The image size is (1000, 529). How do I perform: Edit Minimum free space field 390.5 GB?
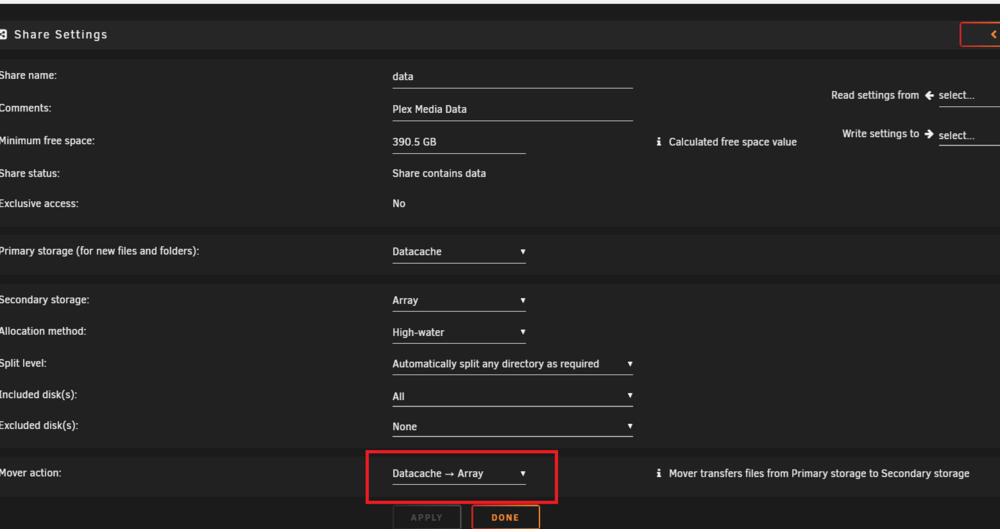(x=459, y=142)
